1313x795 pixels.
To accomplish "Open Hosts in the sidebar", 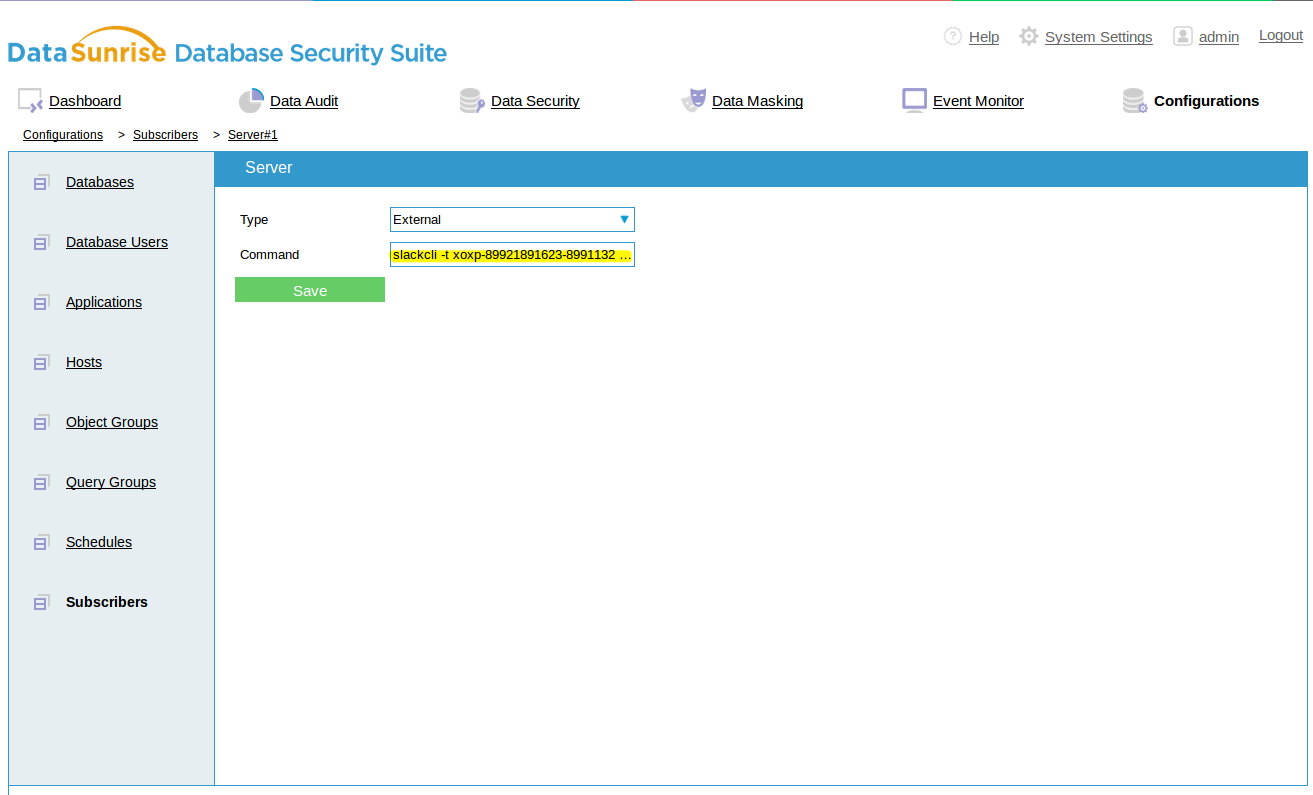I will tap(84, 362).
